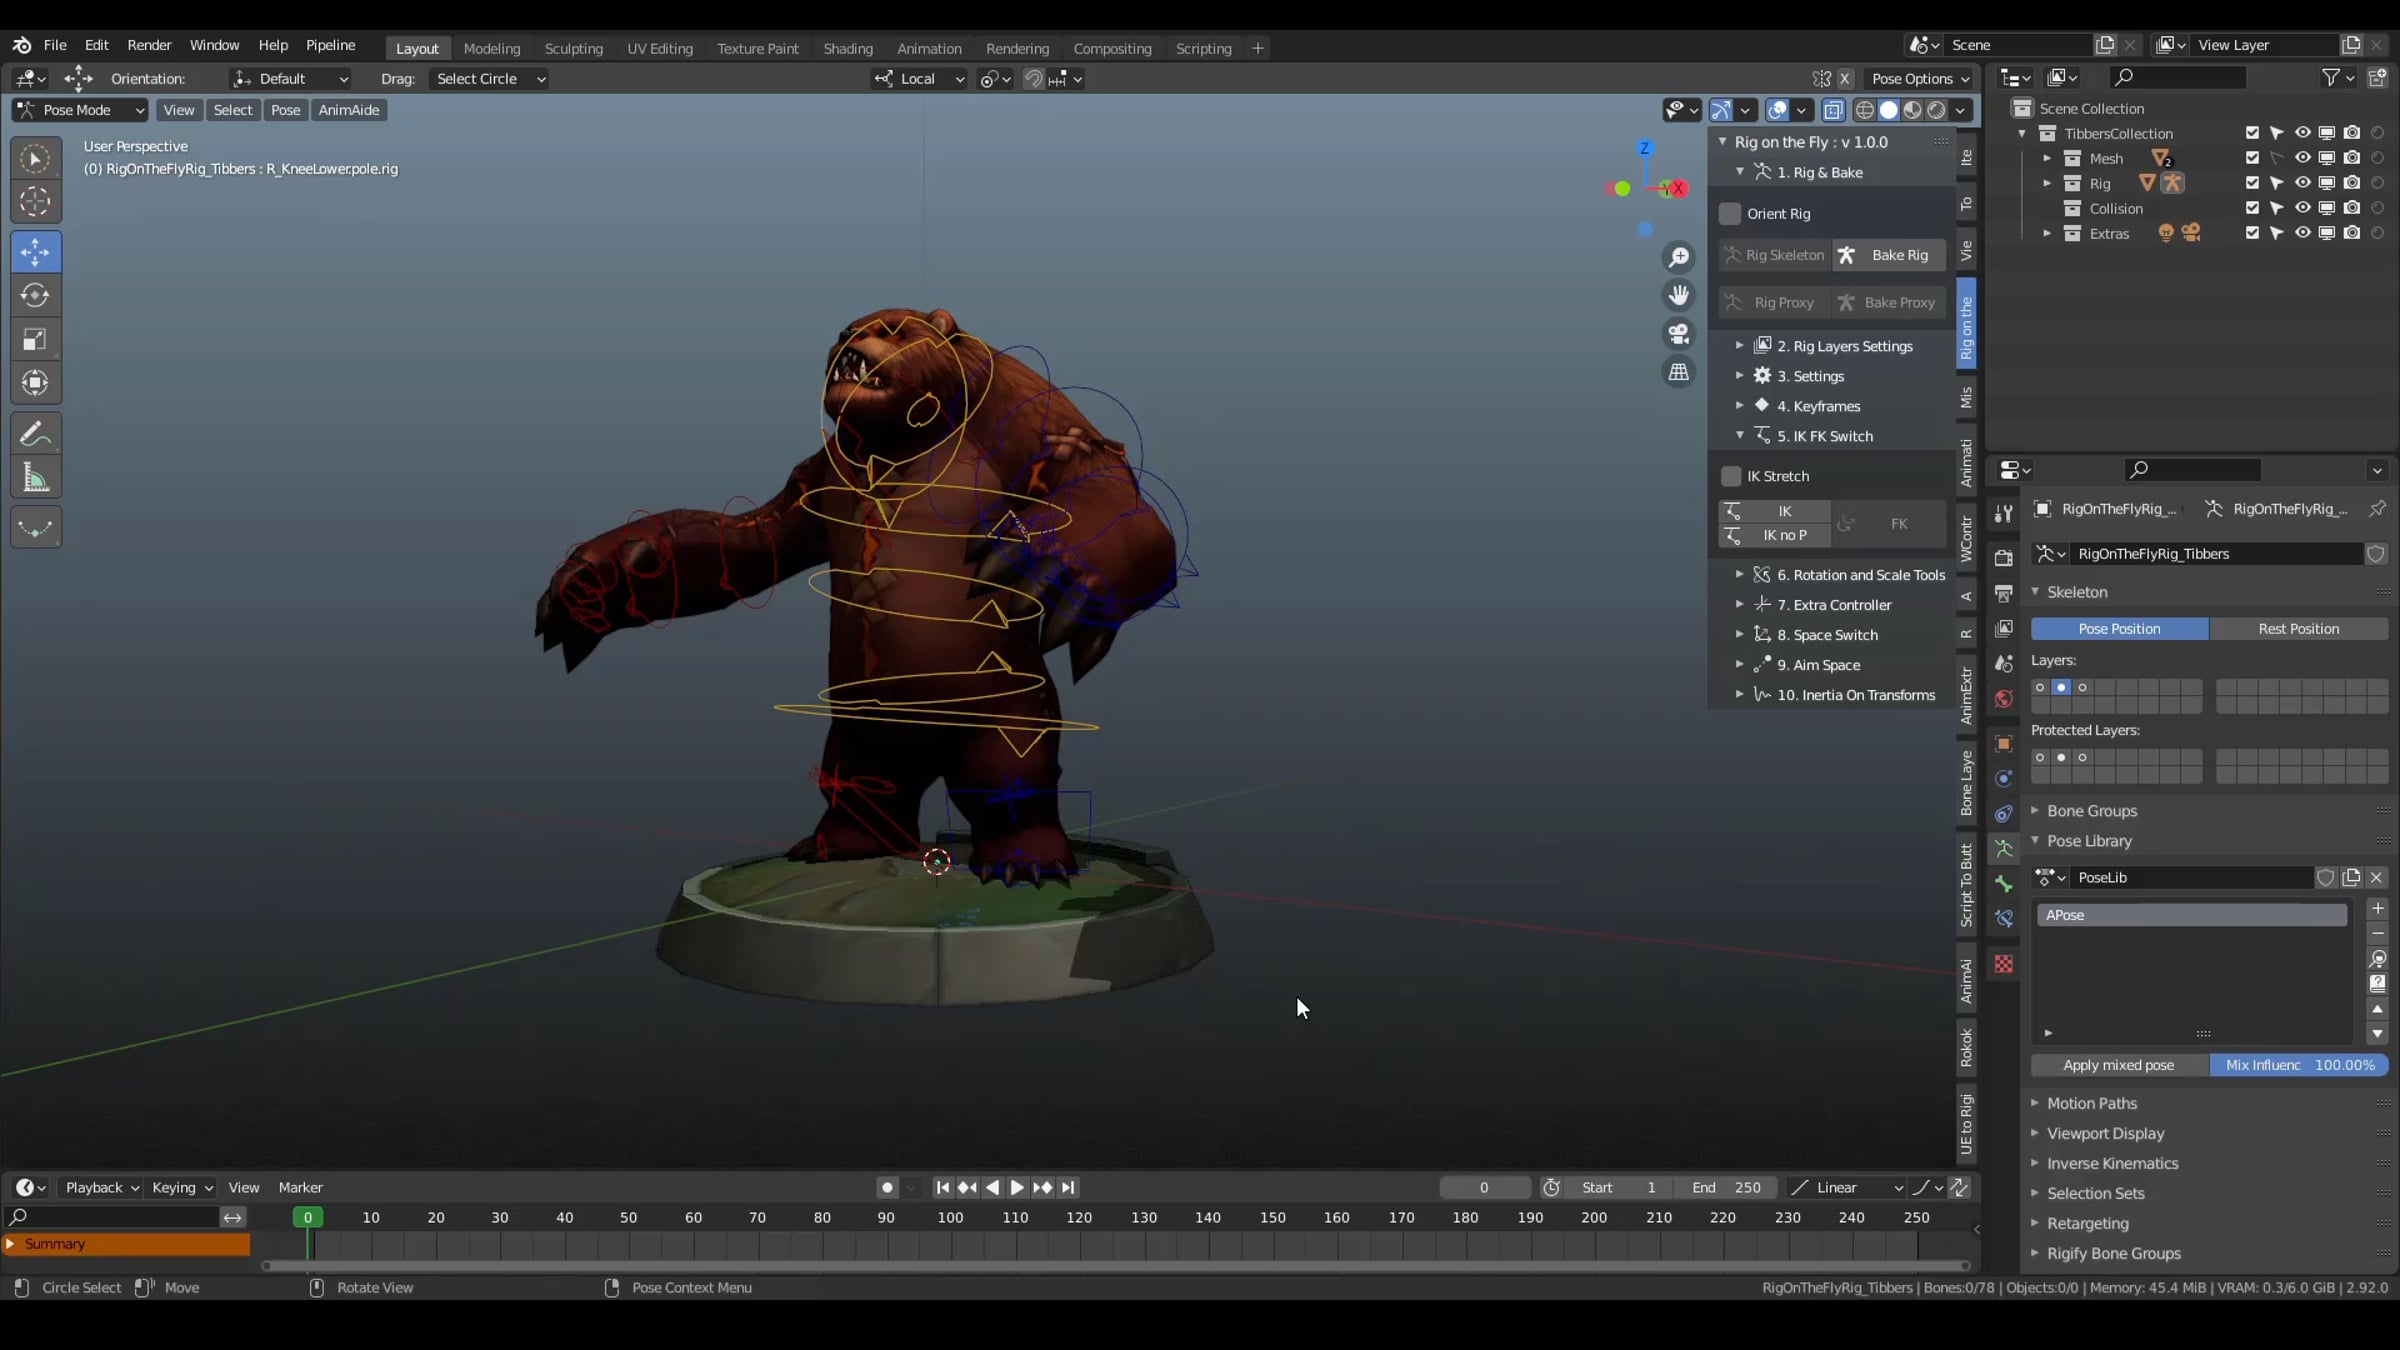The width and height of the screenshot is (2400, 1350).
Task: Toggle camera view icon
Action: (1679, 333)
